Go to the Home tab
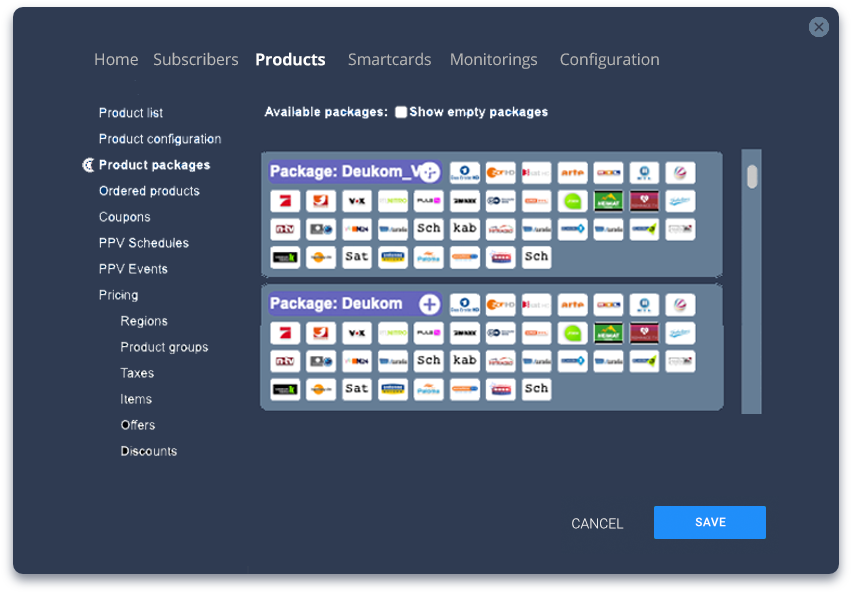The width and height of the screenshot is (852, 593). [116, 59]
